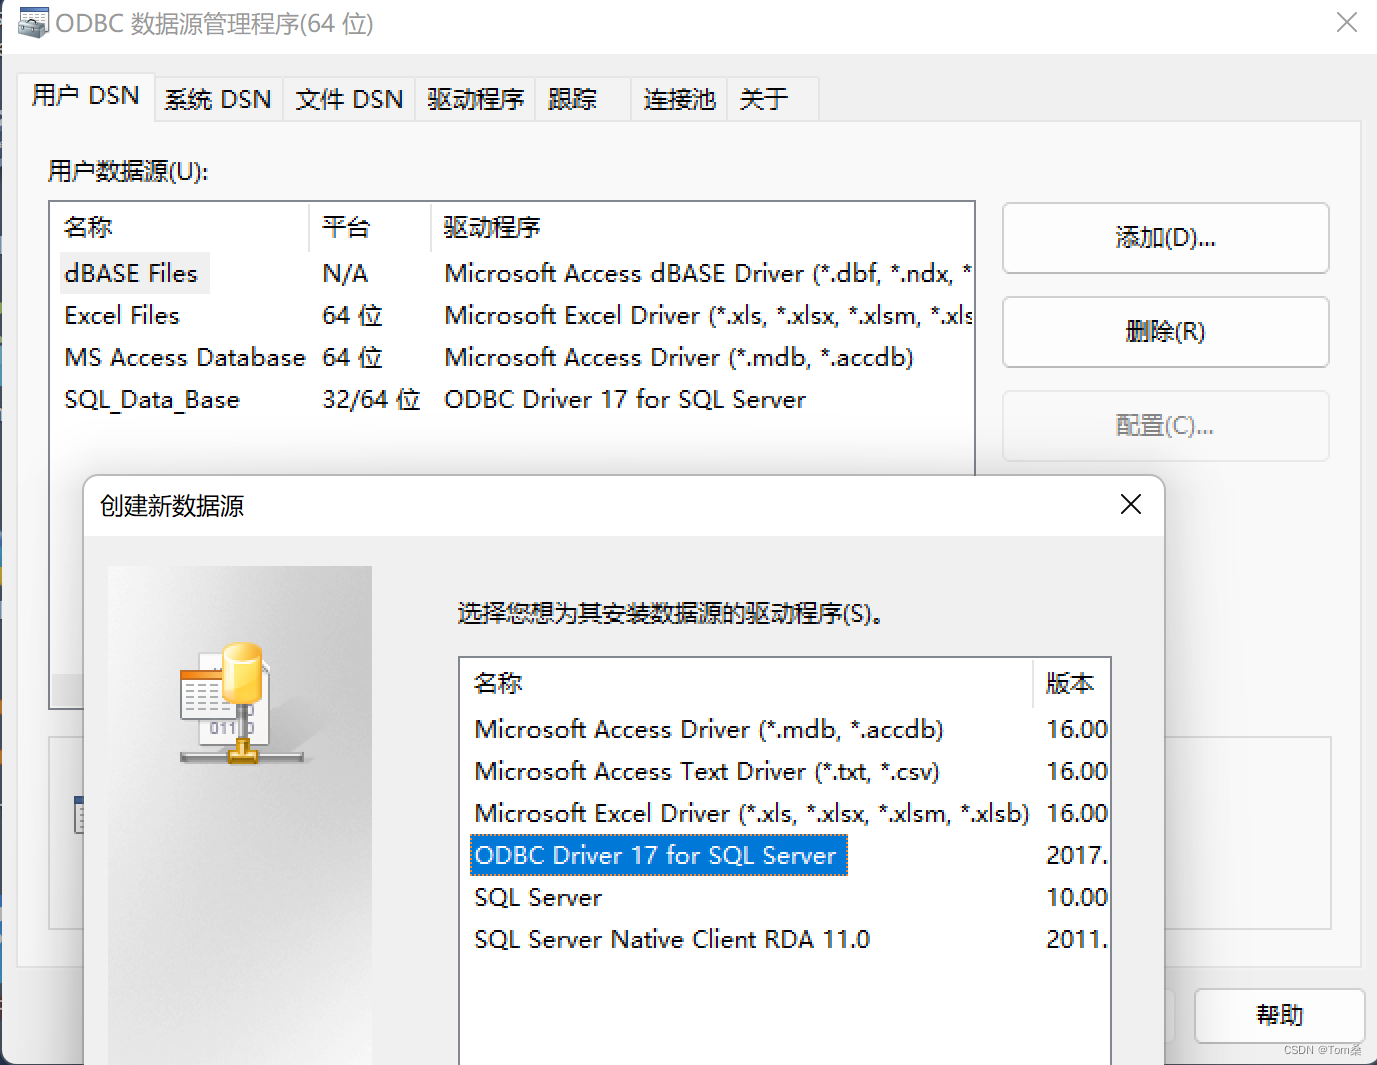The height and width of the screenshot is (1065, 1377).
Task: Click the 平台 column header
Action: tap(370, 227)
